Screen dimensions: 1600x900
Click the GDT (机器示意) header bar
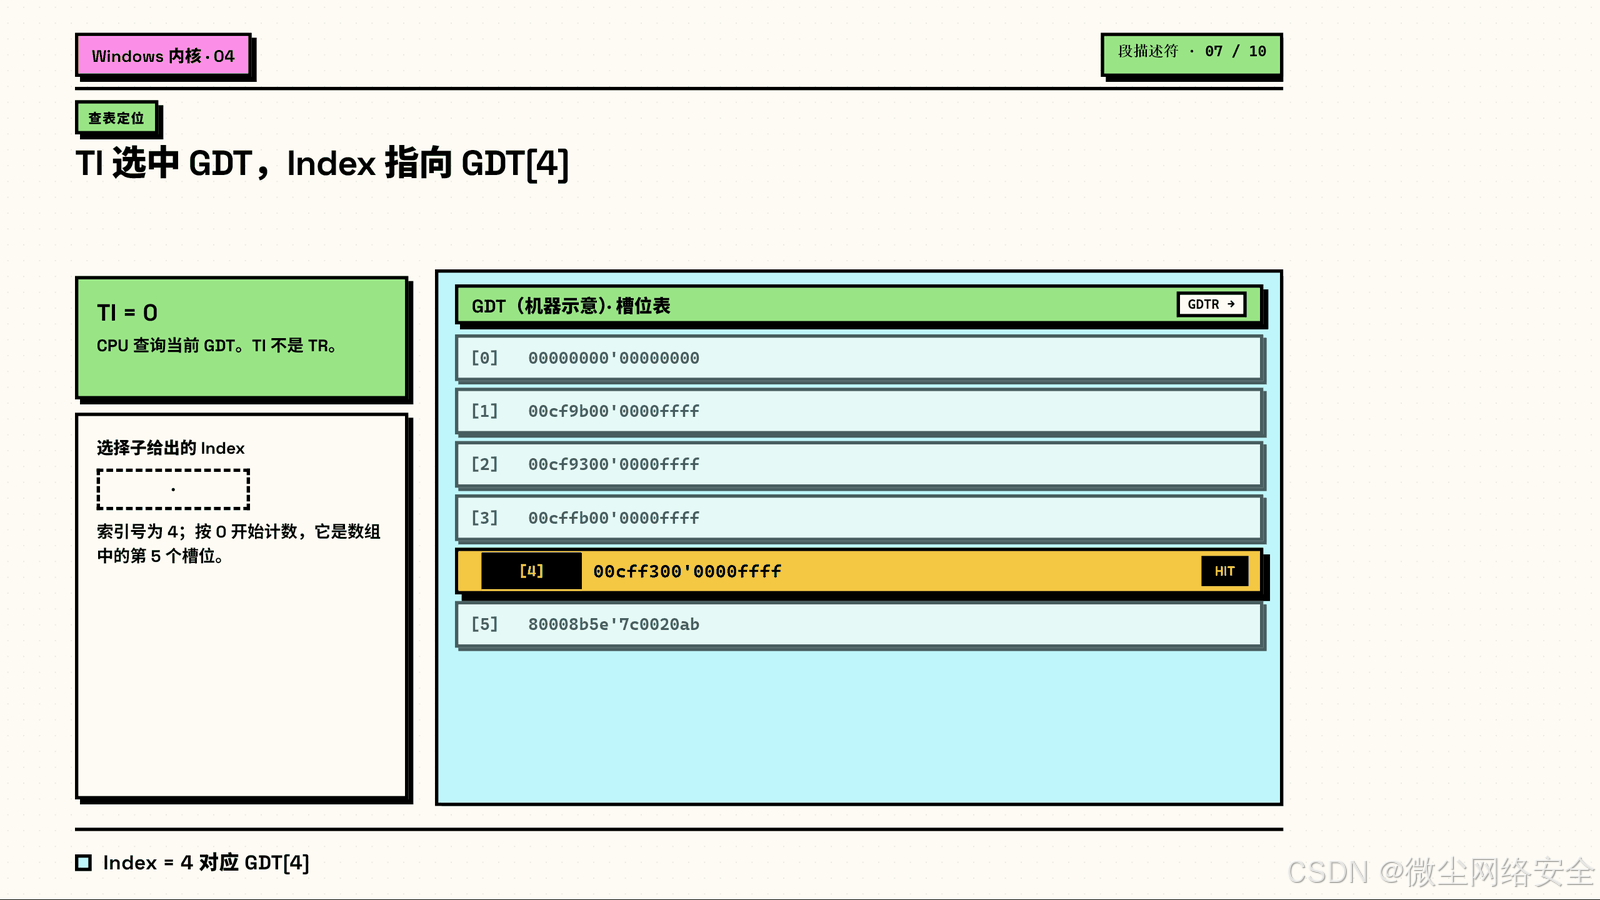859,305
